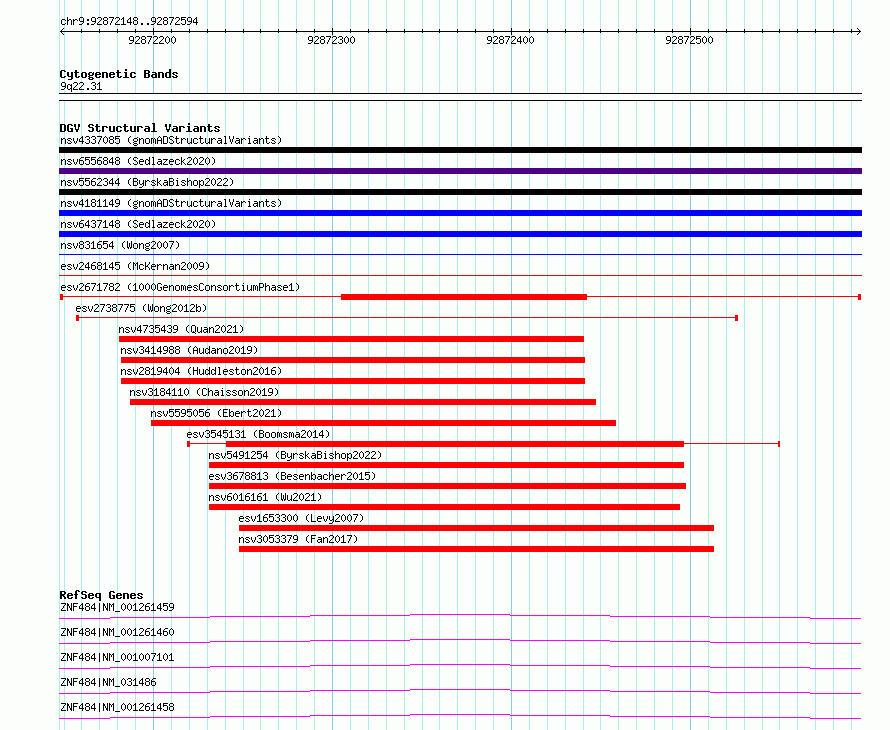Click the ZNF484|NM_001007101 transcript label

pos(117,657)
